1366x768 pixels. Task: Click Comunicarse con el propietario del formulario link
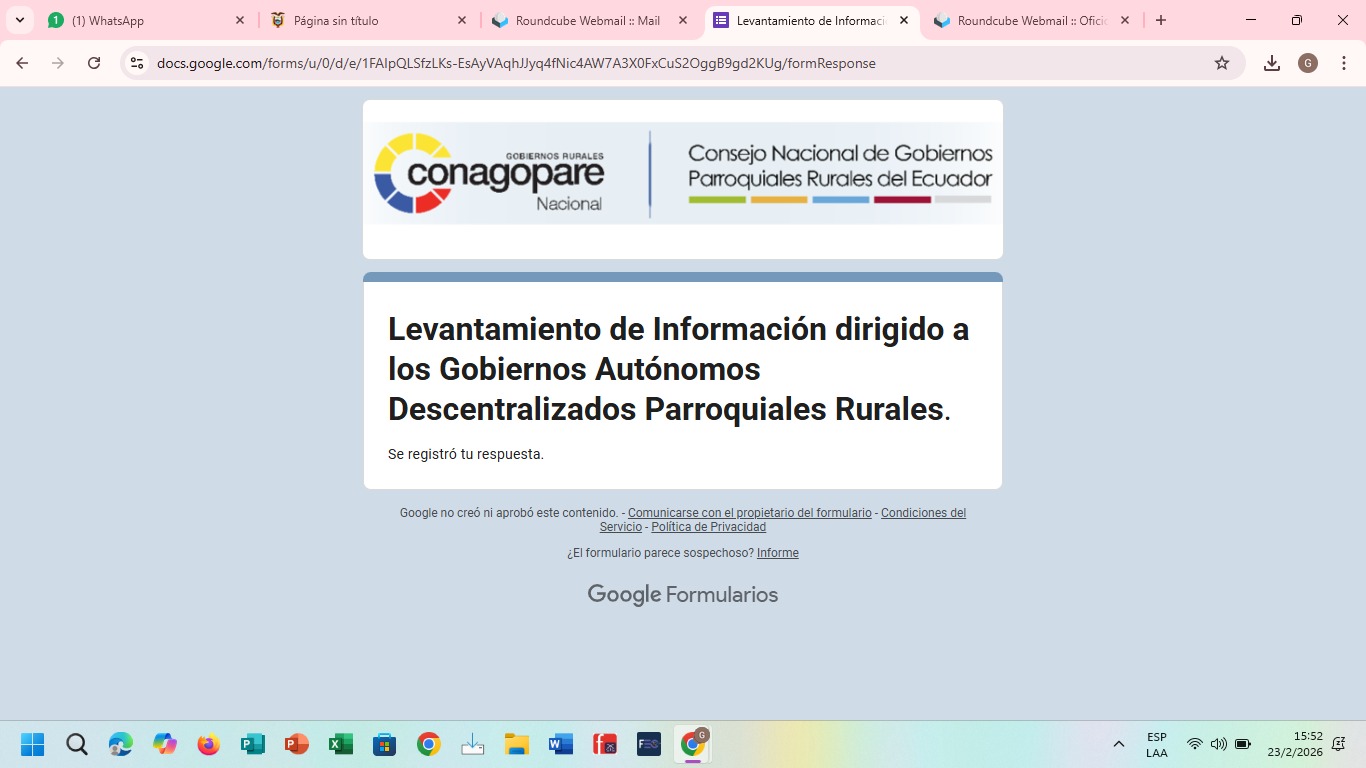coord(749,513)
